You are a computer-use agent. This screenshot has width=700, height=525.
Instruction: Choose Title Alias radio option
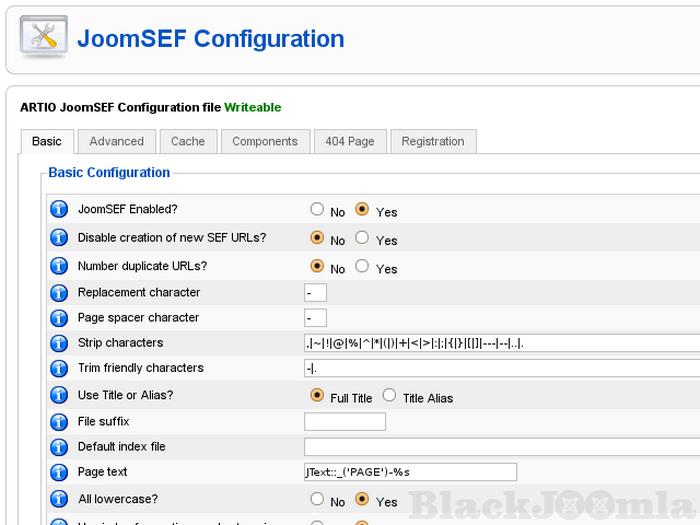point(389,396)
